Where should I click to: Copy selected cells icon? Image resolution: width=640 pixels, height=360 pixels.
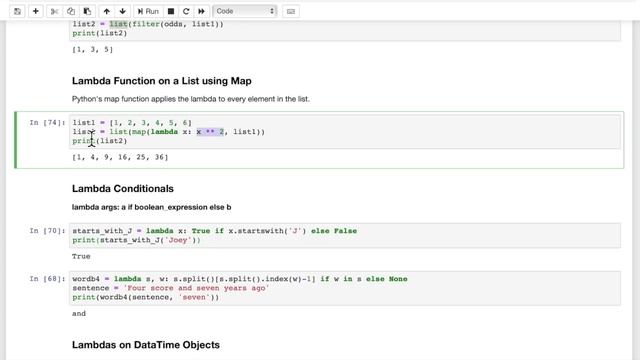pyautogui.click(x=71, y=11)
